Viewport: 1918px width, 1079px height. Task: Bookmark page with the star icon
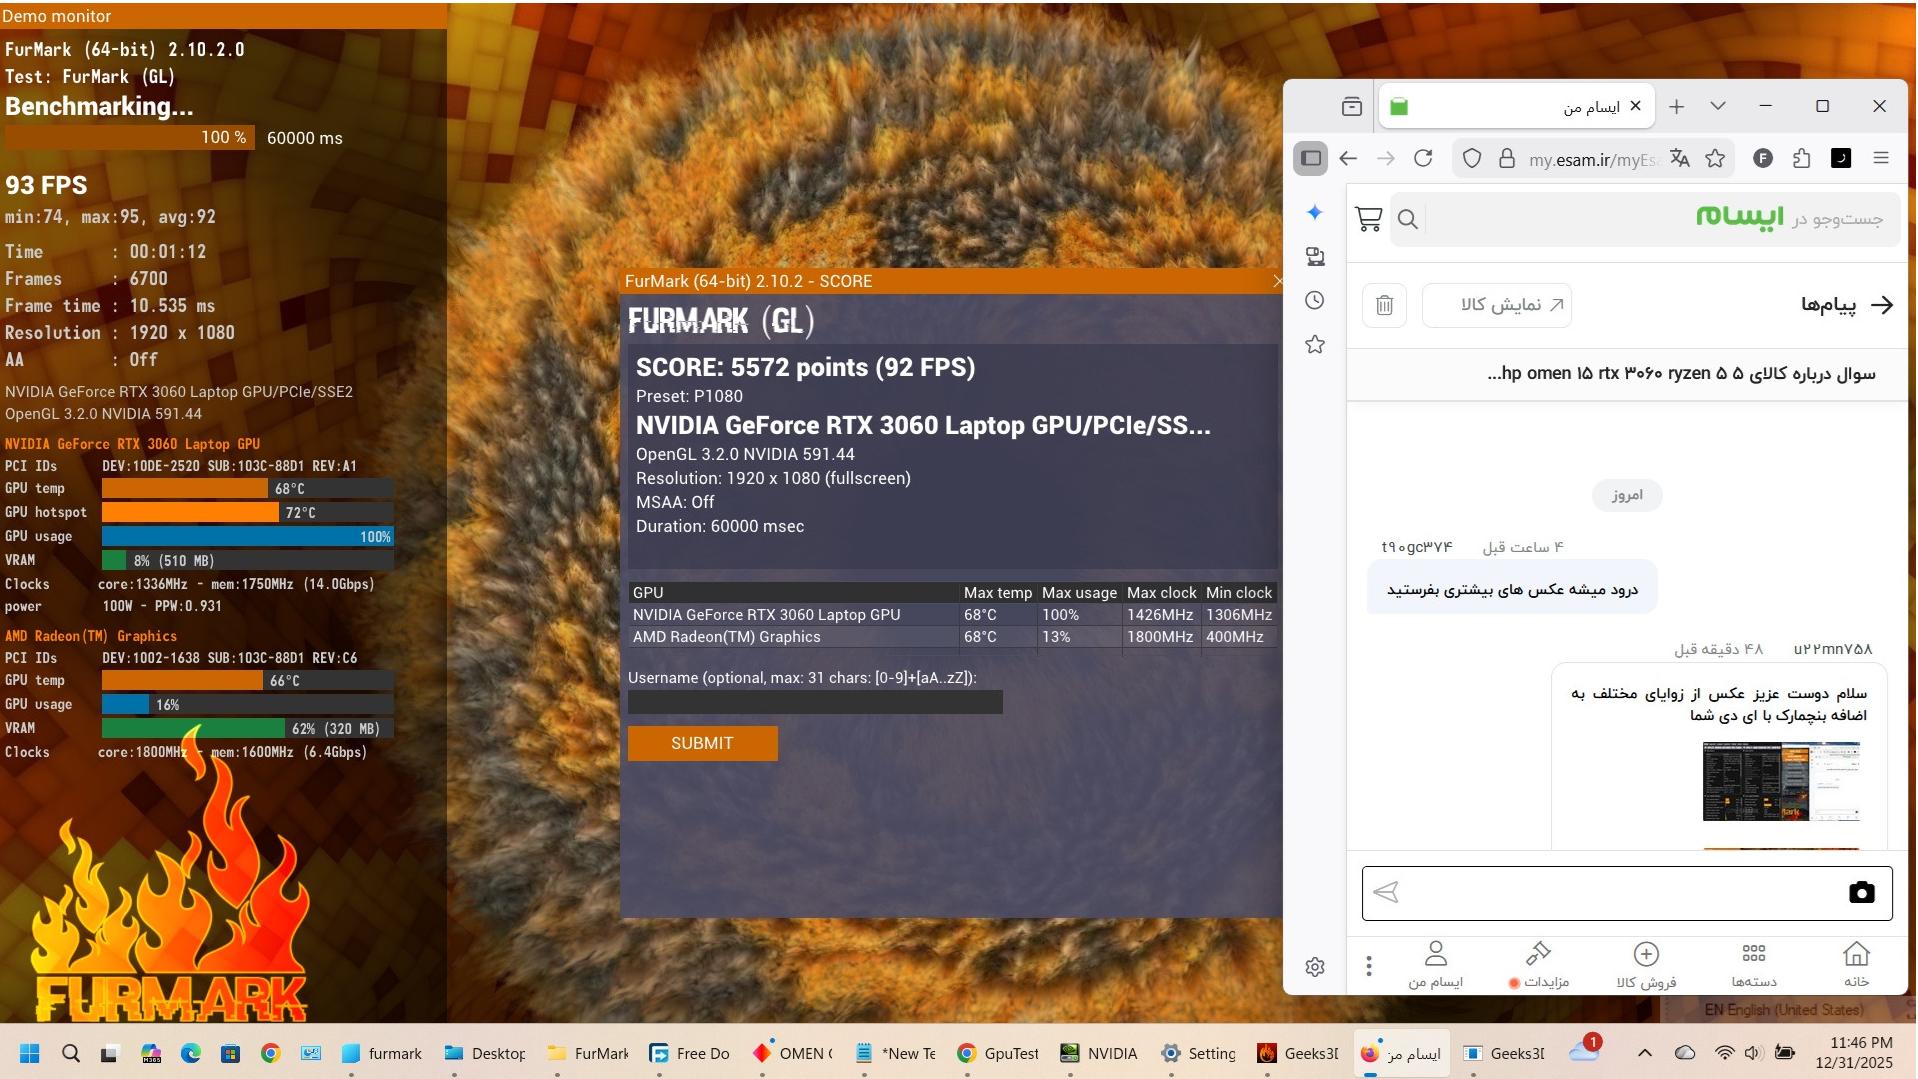[1715, 158]
